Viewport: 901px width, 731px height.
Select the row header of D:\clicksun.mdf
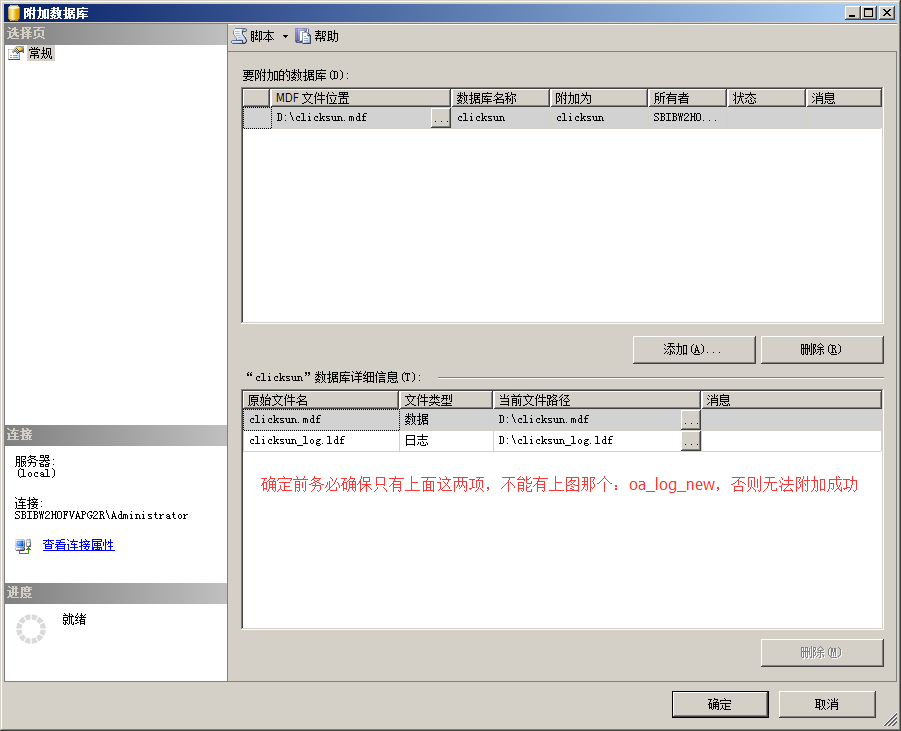click(257, 118)
